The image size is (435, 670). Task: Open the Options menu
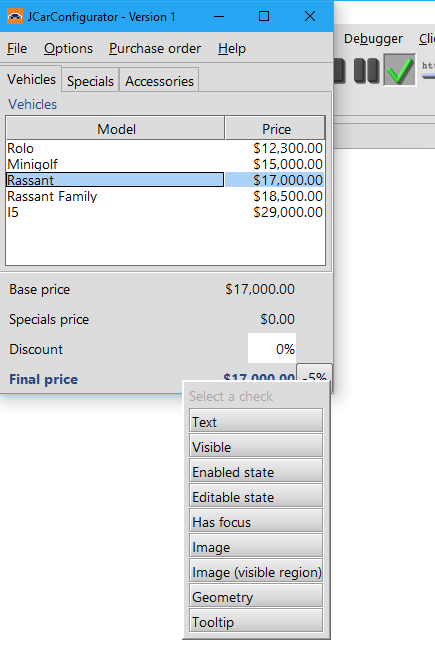(x=68, y=49)
